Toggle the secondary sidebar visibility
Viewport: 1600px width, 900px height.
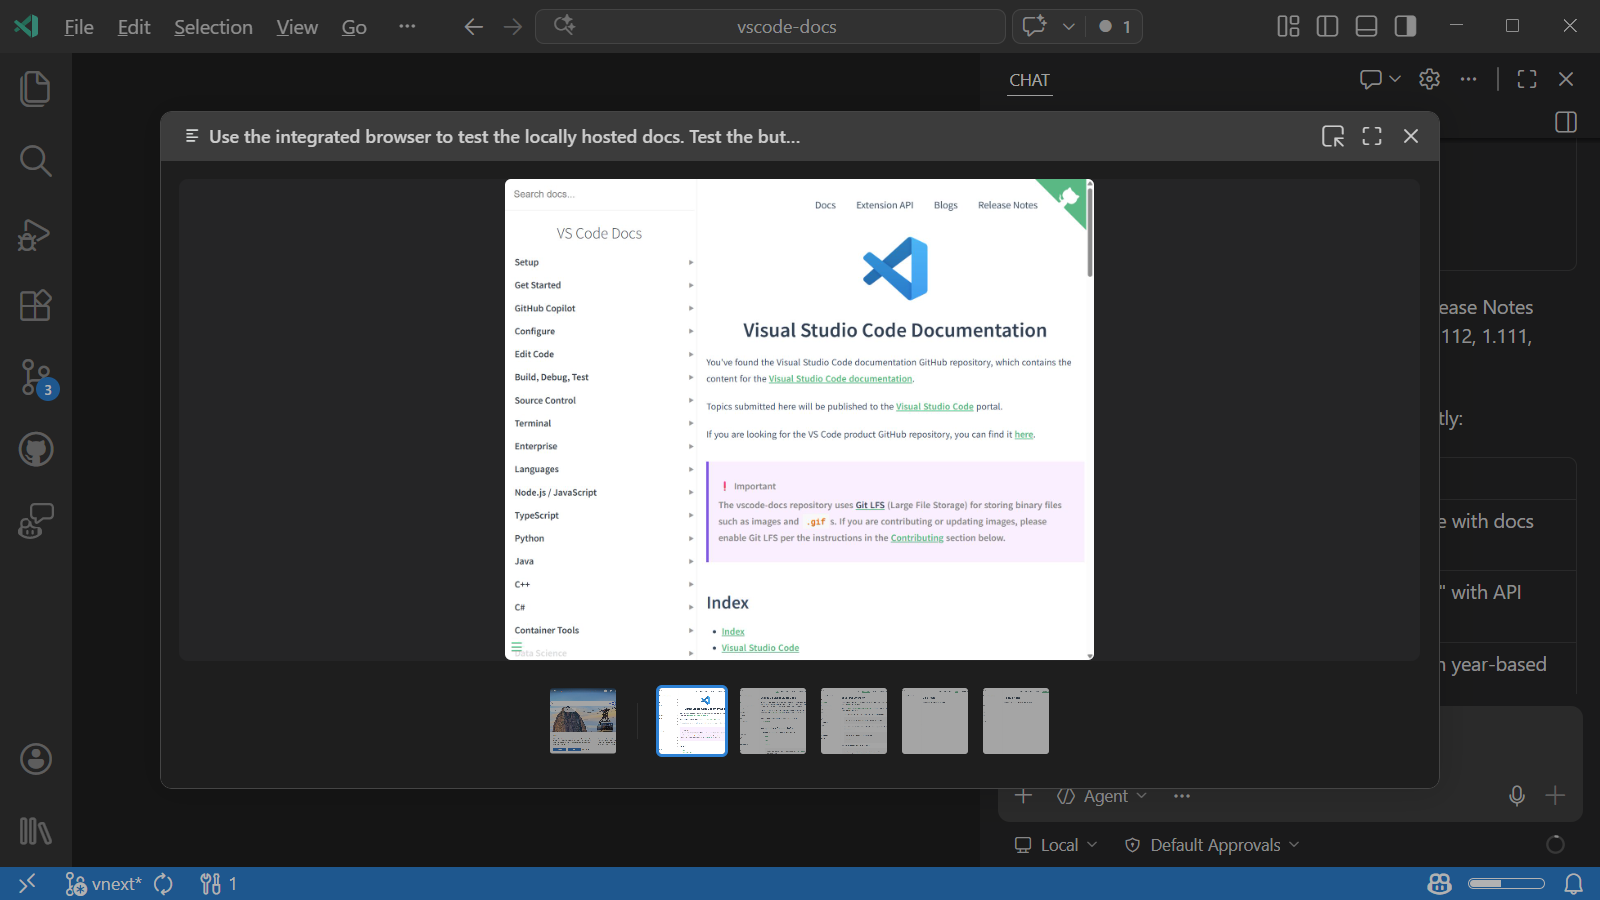click(1407, 26)
